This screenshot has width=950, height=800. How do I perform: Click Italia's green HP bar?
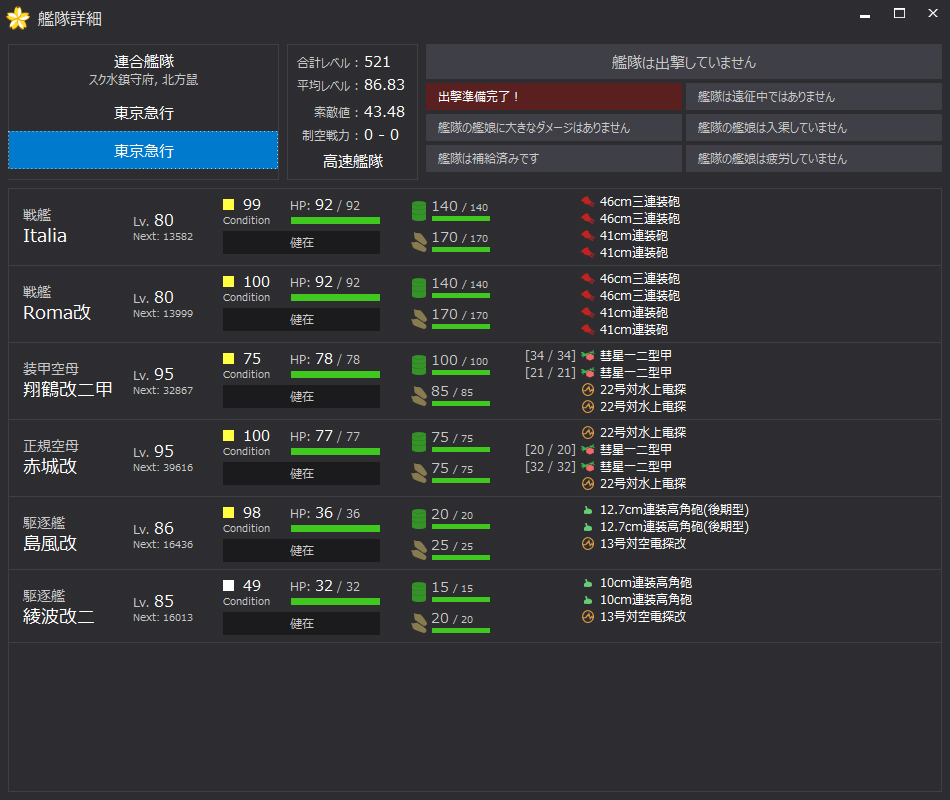(x=335, y=221)
